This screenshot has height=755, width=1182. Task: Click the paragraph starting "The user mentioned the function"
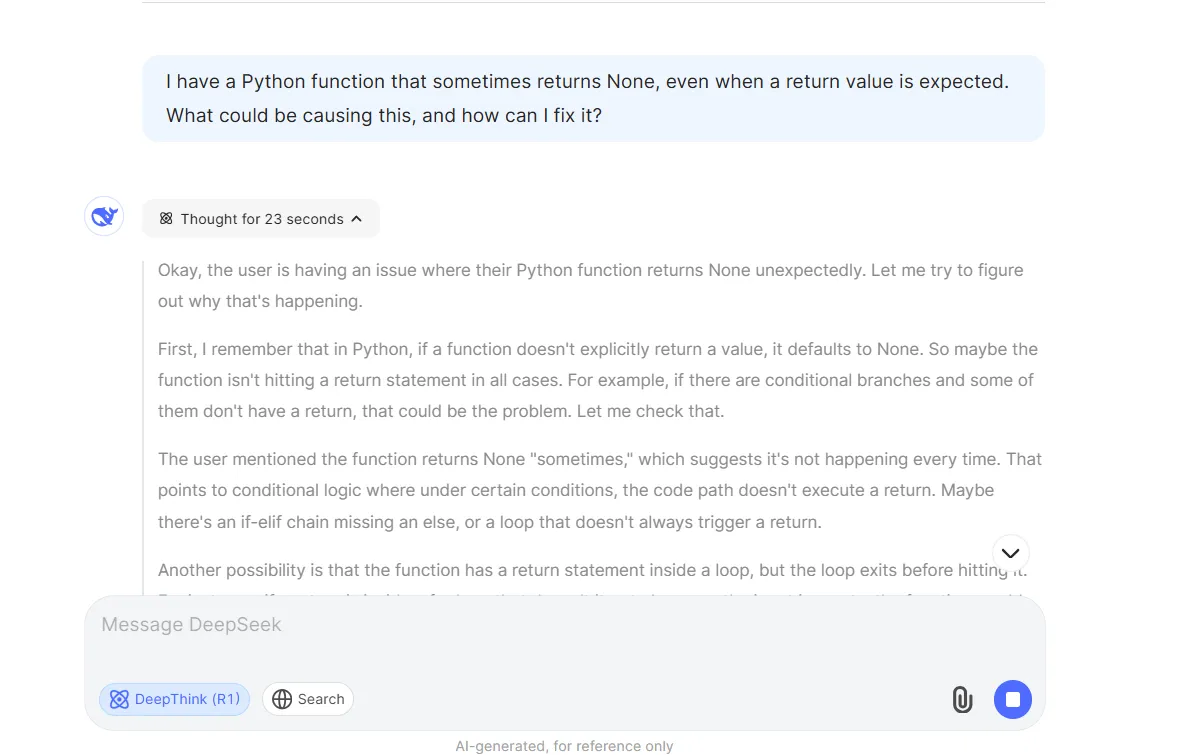(x=600, y=491)
